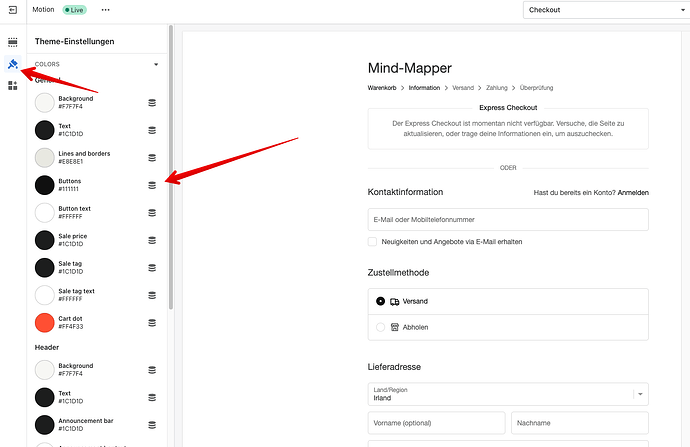Open the Sale tag color swatch
Image resolution: width=690 pixels, height=447 pixels.
click(44, 267)
